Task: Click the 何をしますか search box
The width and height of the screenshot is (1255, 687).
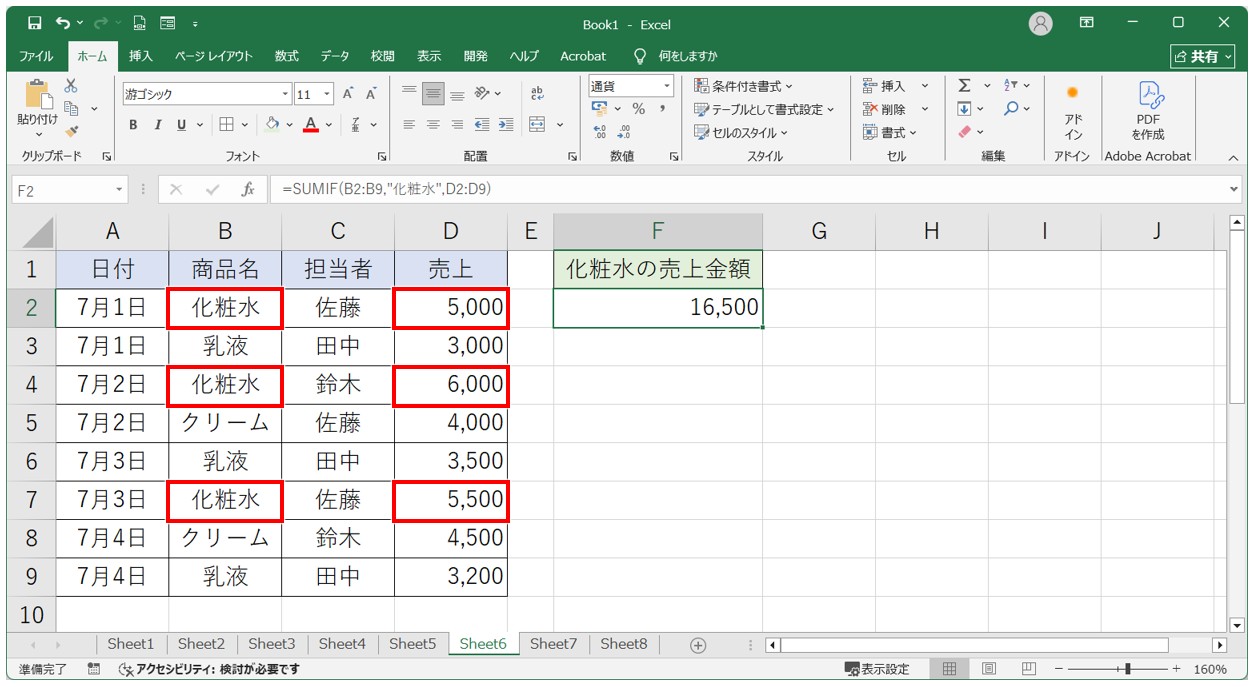Action: click(x=688, y=56)
